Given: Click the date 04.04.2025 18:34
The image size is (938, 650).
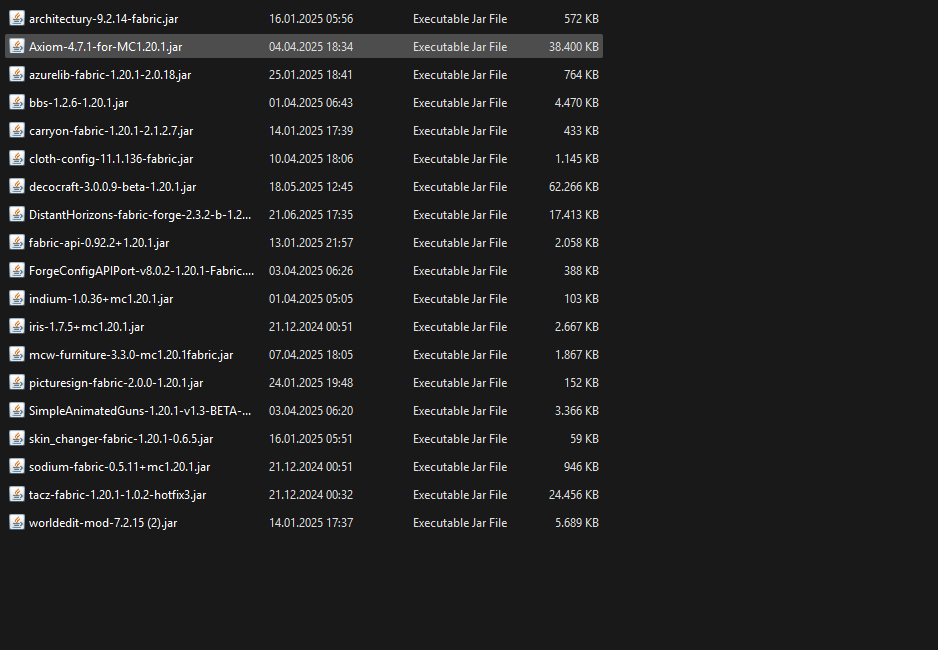Looking at the screenshot, I should point(310,47).
